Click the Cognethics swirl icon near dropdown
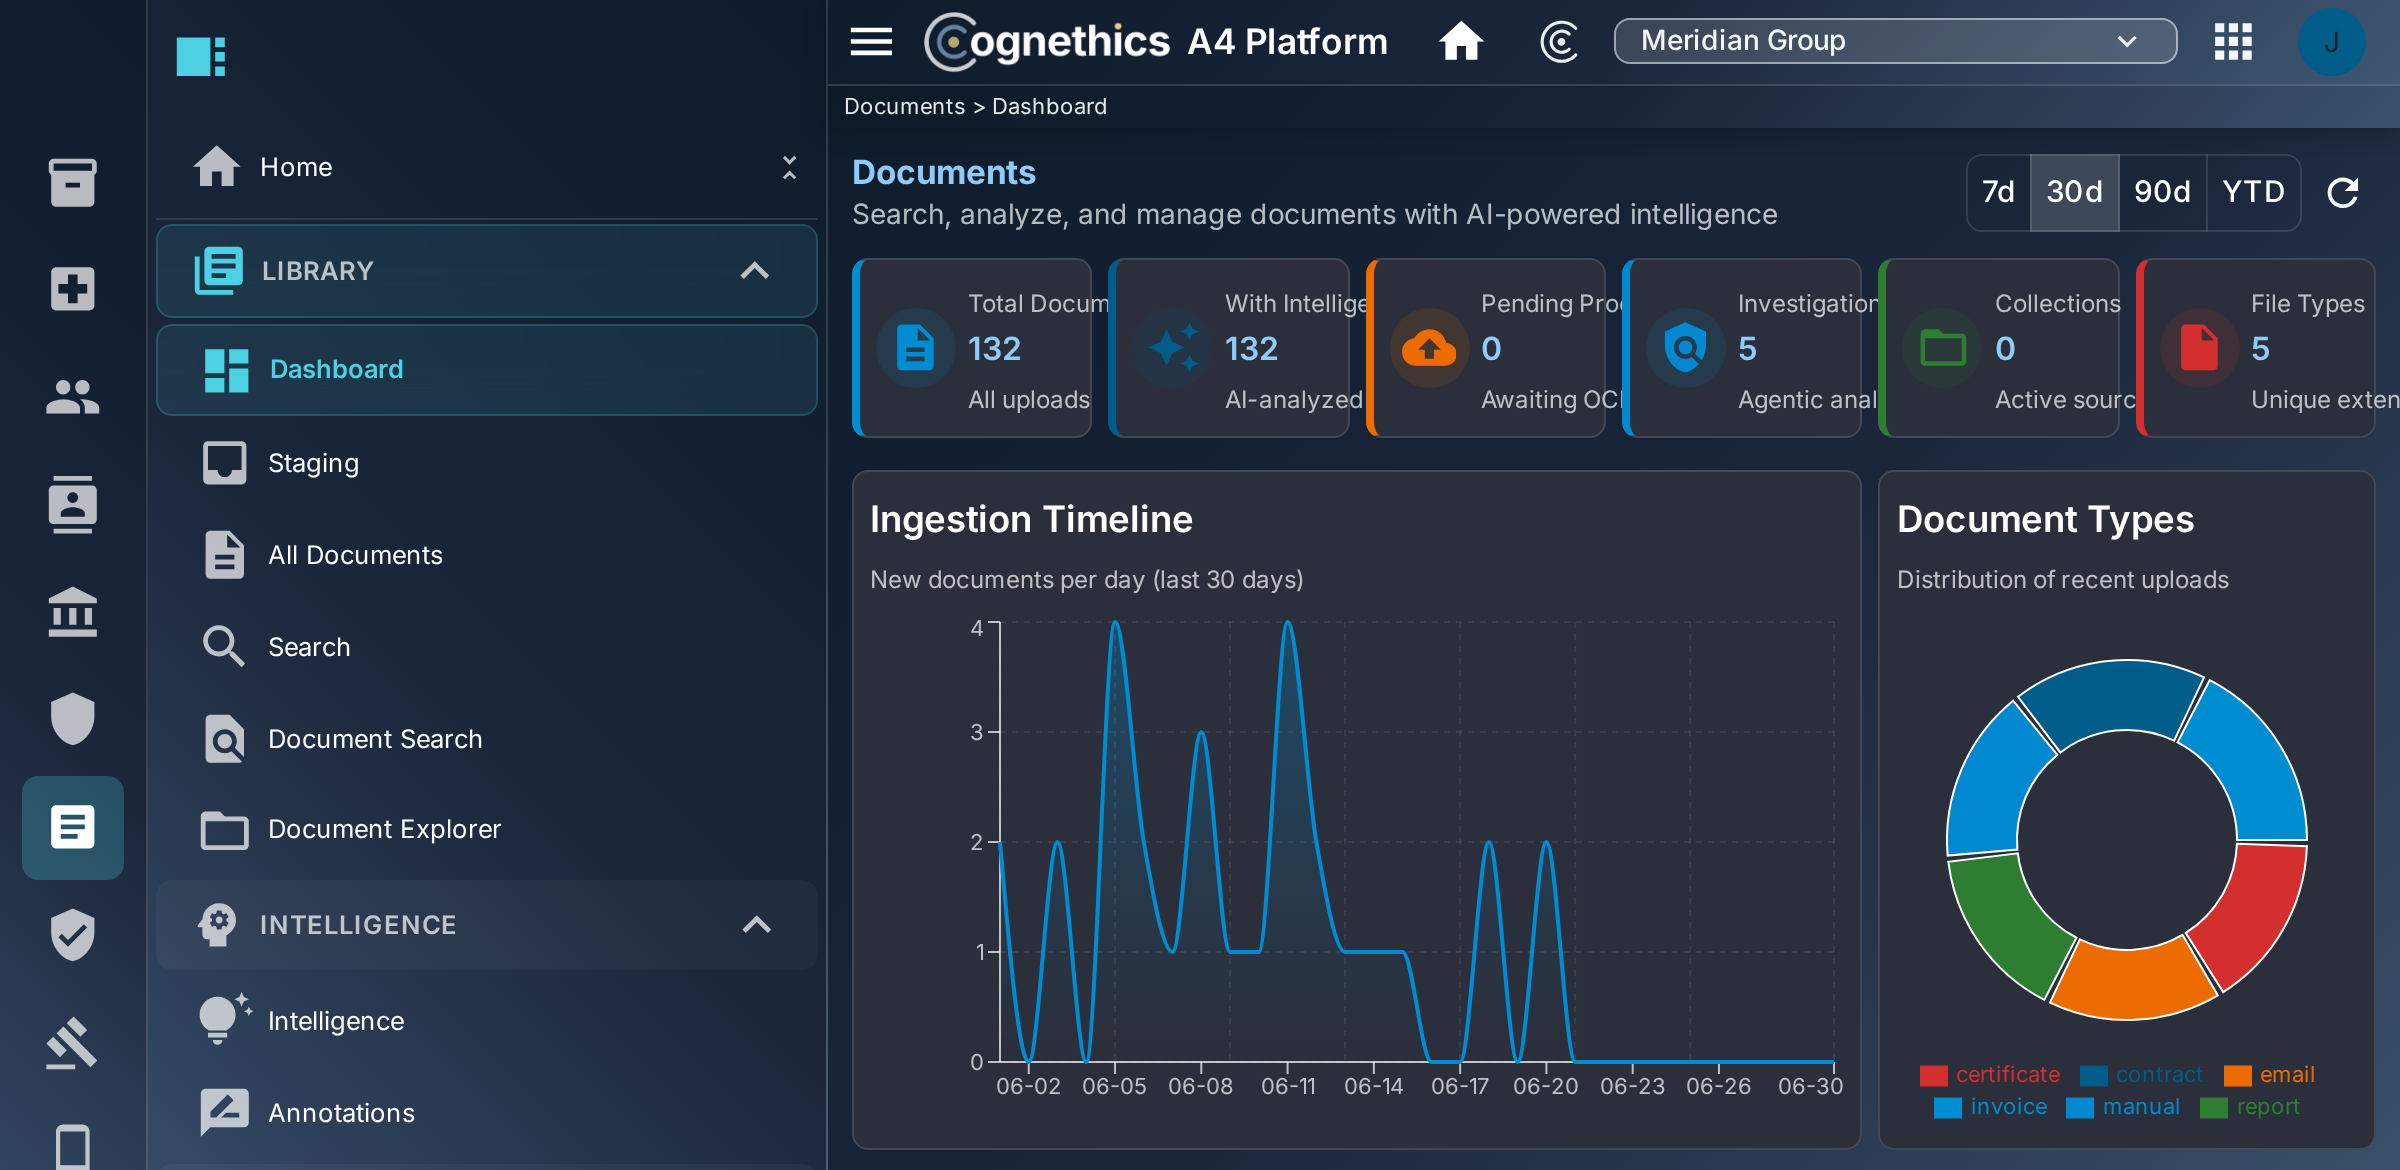This screenshot has height=1170, width=2400. click(1559, 41)
